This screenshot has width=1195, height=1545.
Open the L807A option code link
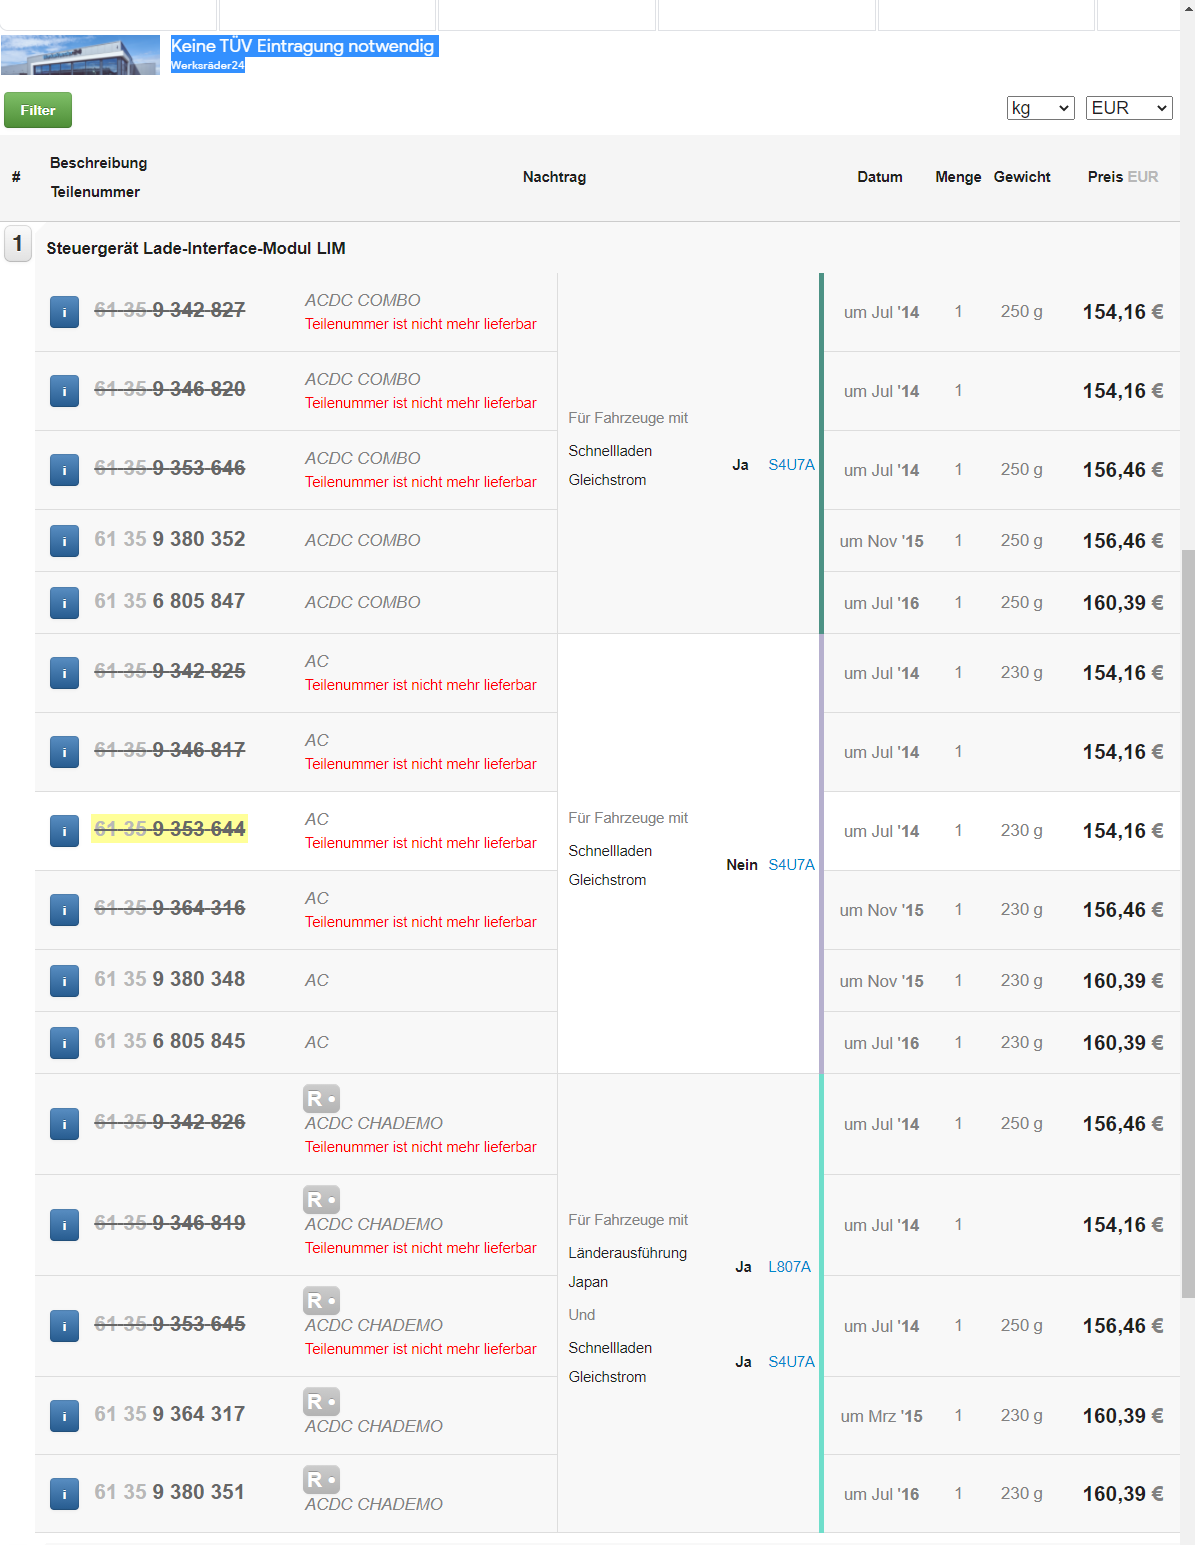789,1267
